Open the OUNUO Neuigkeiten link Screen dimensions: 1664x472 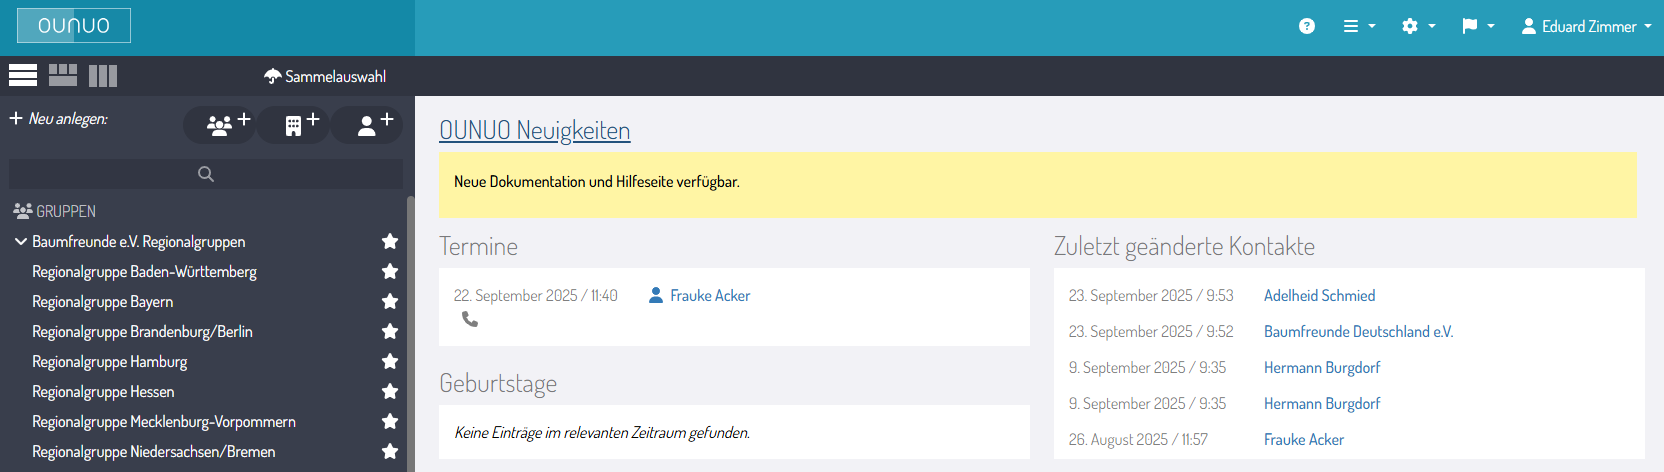tap(535, 130)
